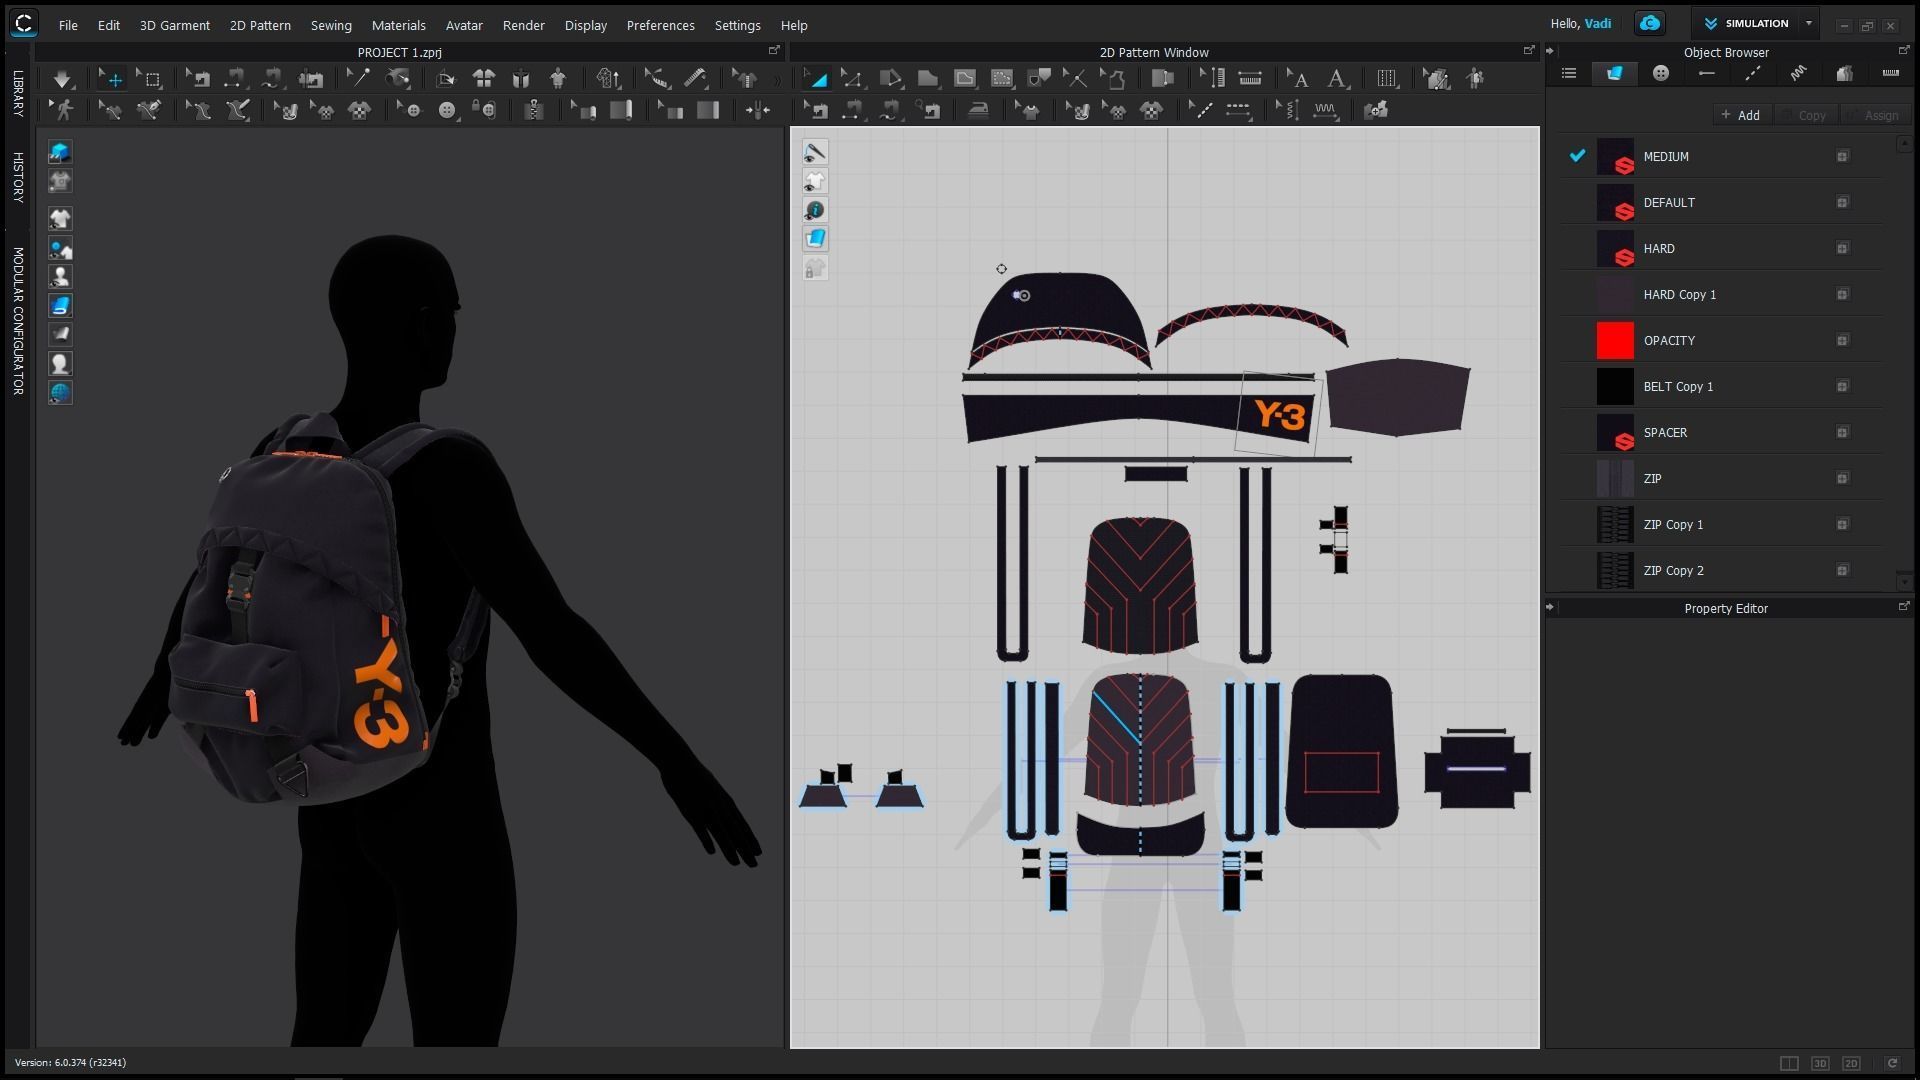Undock the Property Editor panel
The height and width of the screenshot is (1080, 1920).
[x=1903, y=606]
